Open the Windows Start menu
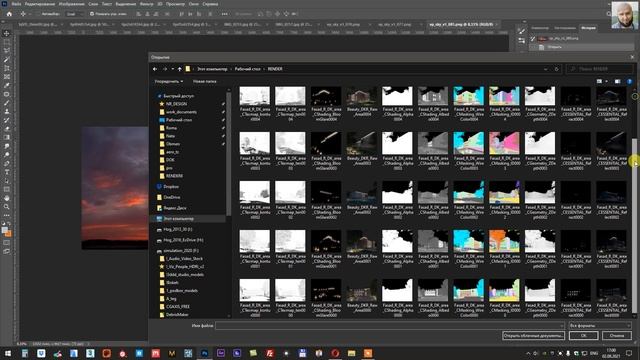 coord(8,353)
